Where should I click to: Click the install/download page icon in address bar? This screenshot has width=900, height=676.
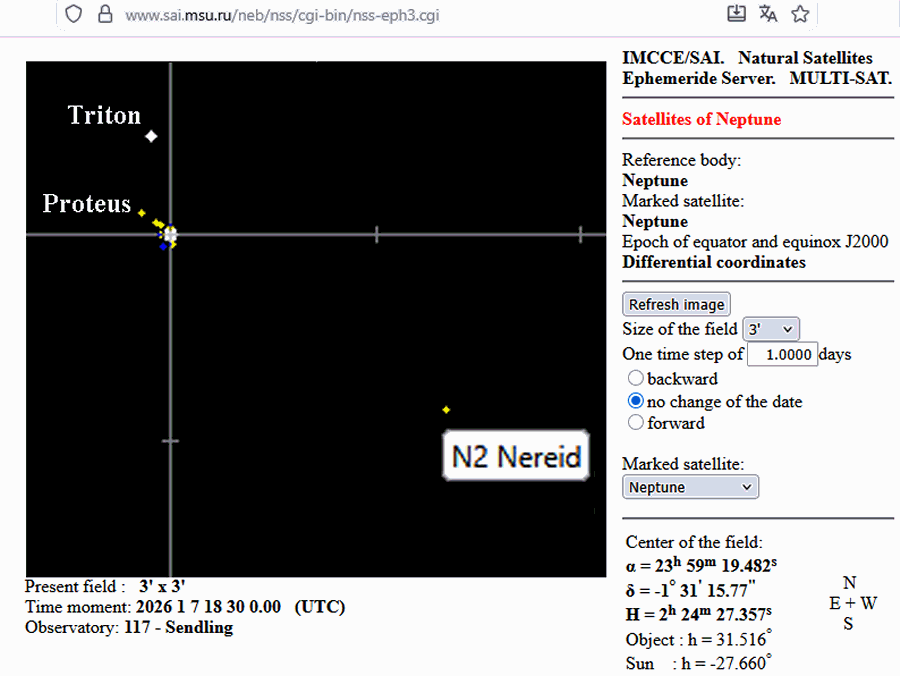pos(736,14)
